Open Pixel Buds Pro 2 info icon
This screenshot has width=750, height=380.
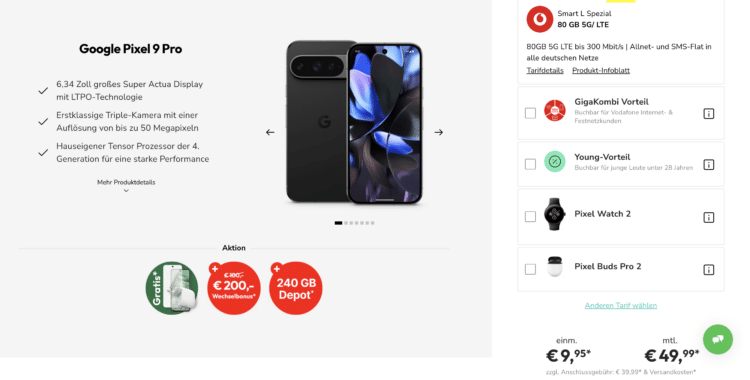(x=708, y=270)
